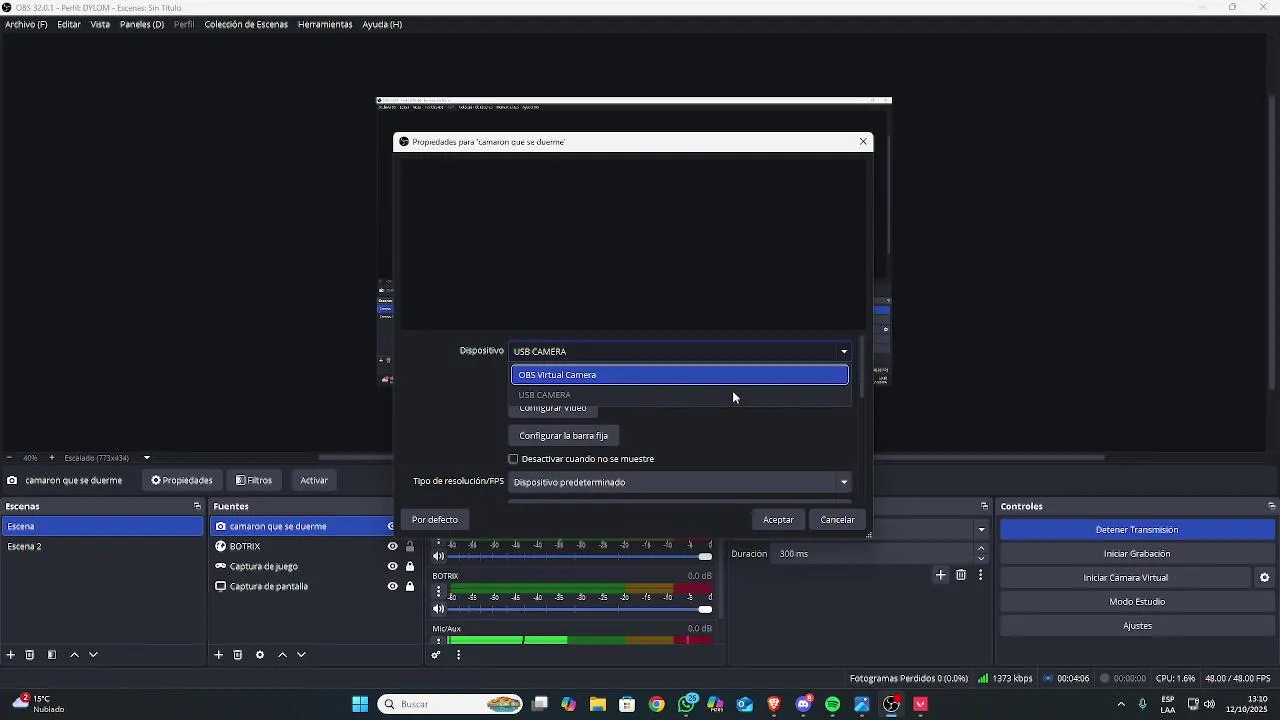1280x720 pixels.
Task: Choose 'OBS Virtual Camera' from the device list
Action: tap(680, 375)
